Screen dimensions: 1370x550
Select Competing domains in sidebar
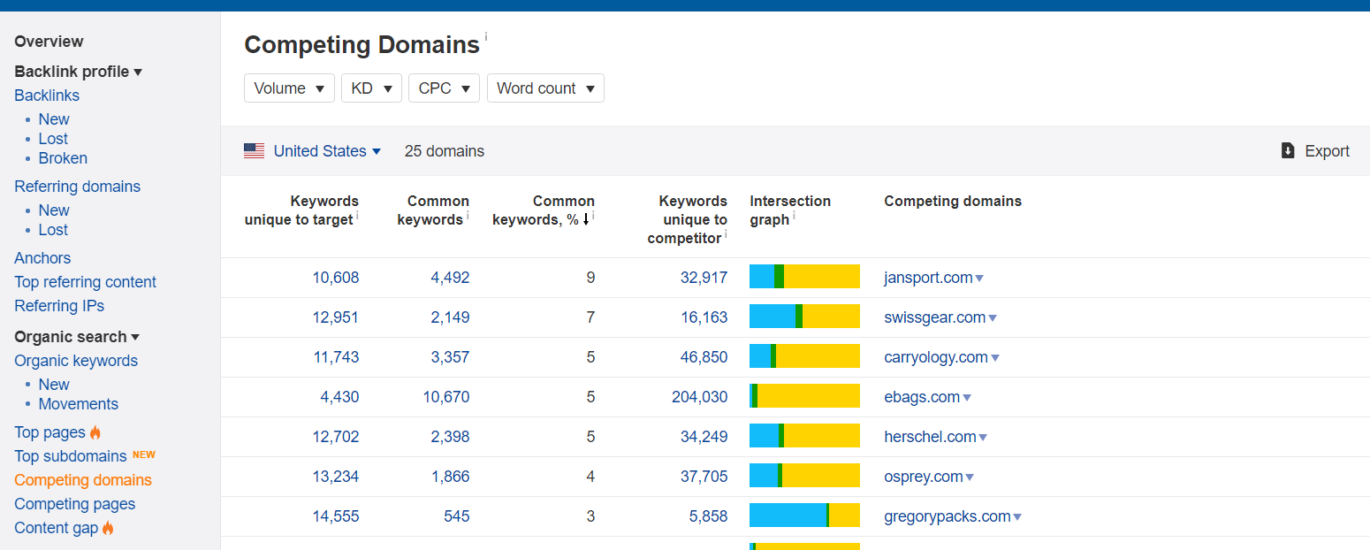[x=83, y=480]
